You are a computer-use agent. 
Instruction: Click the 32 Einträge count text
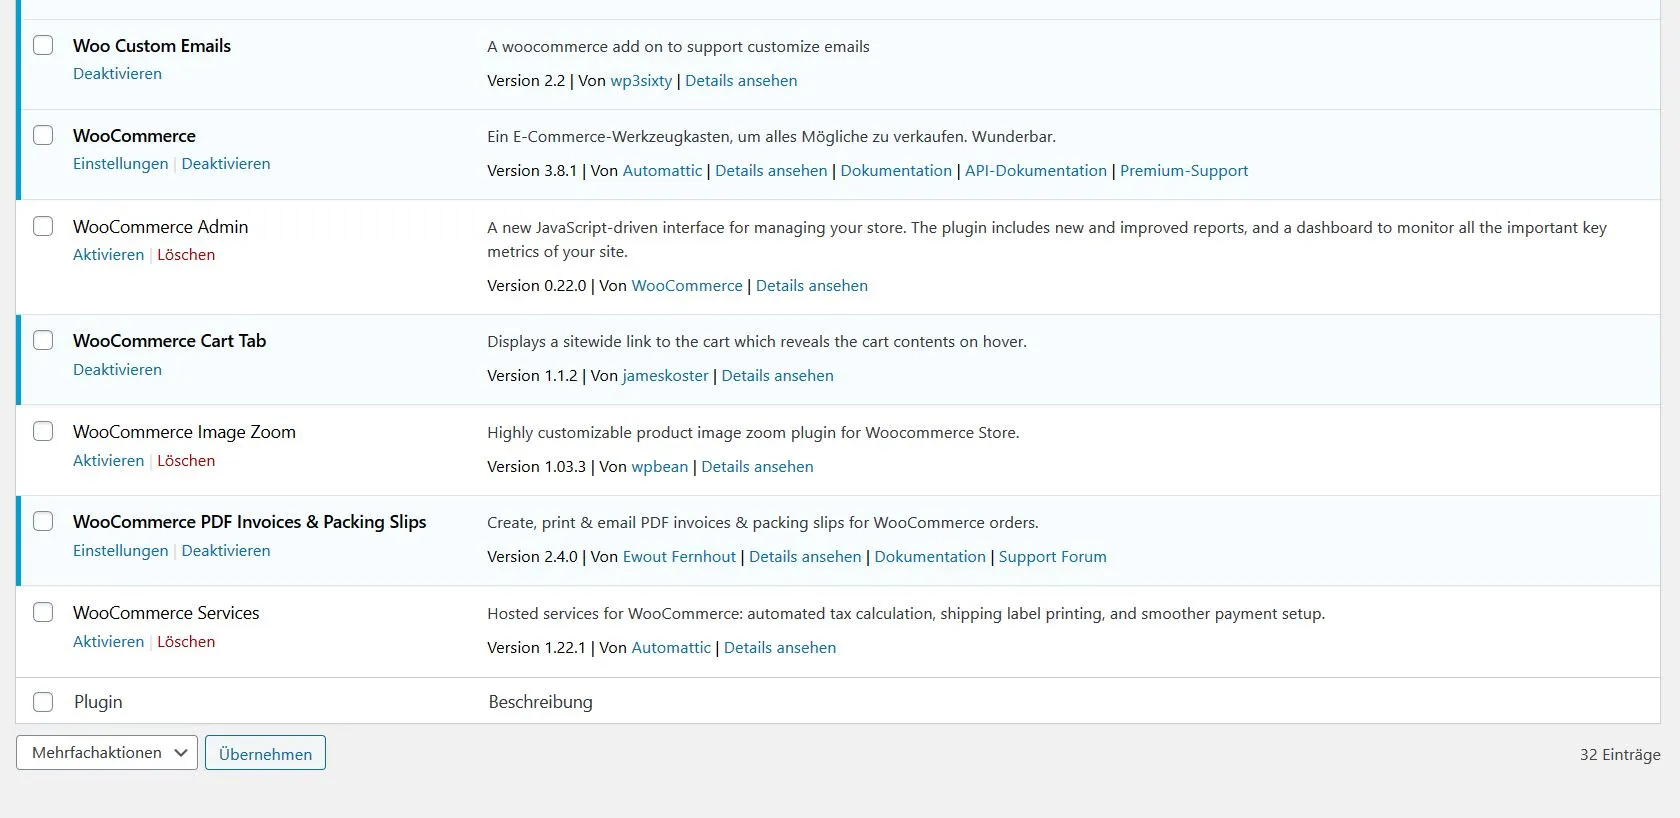pyautogui.click(x=1620, y=755)
